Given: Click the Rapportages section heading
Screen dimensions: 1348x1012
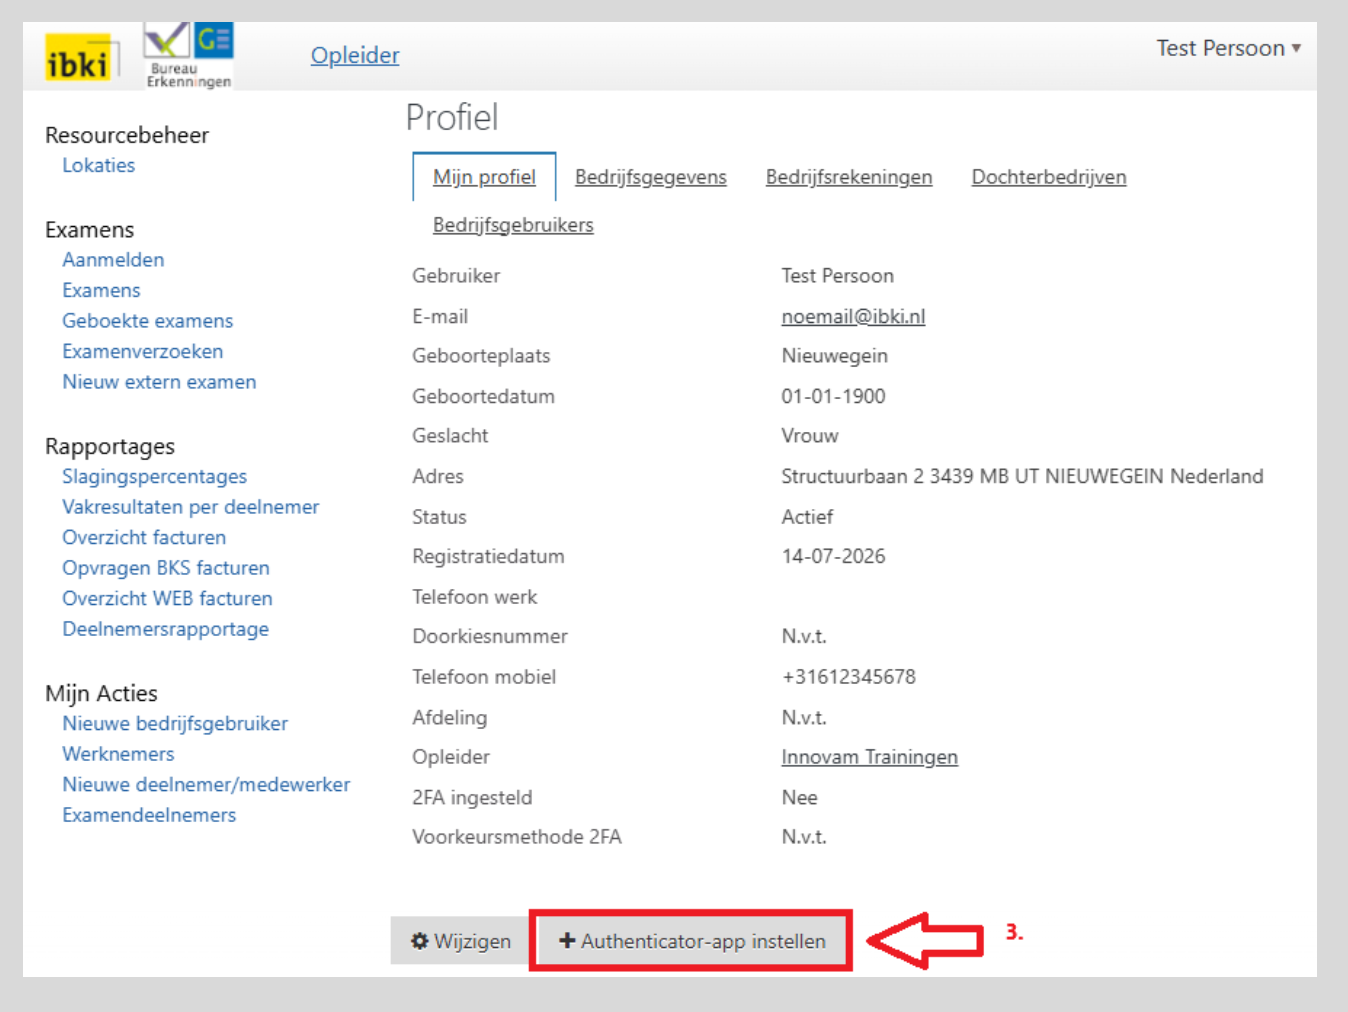Looking at the screenshot, I should [110, 446].
